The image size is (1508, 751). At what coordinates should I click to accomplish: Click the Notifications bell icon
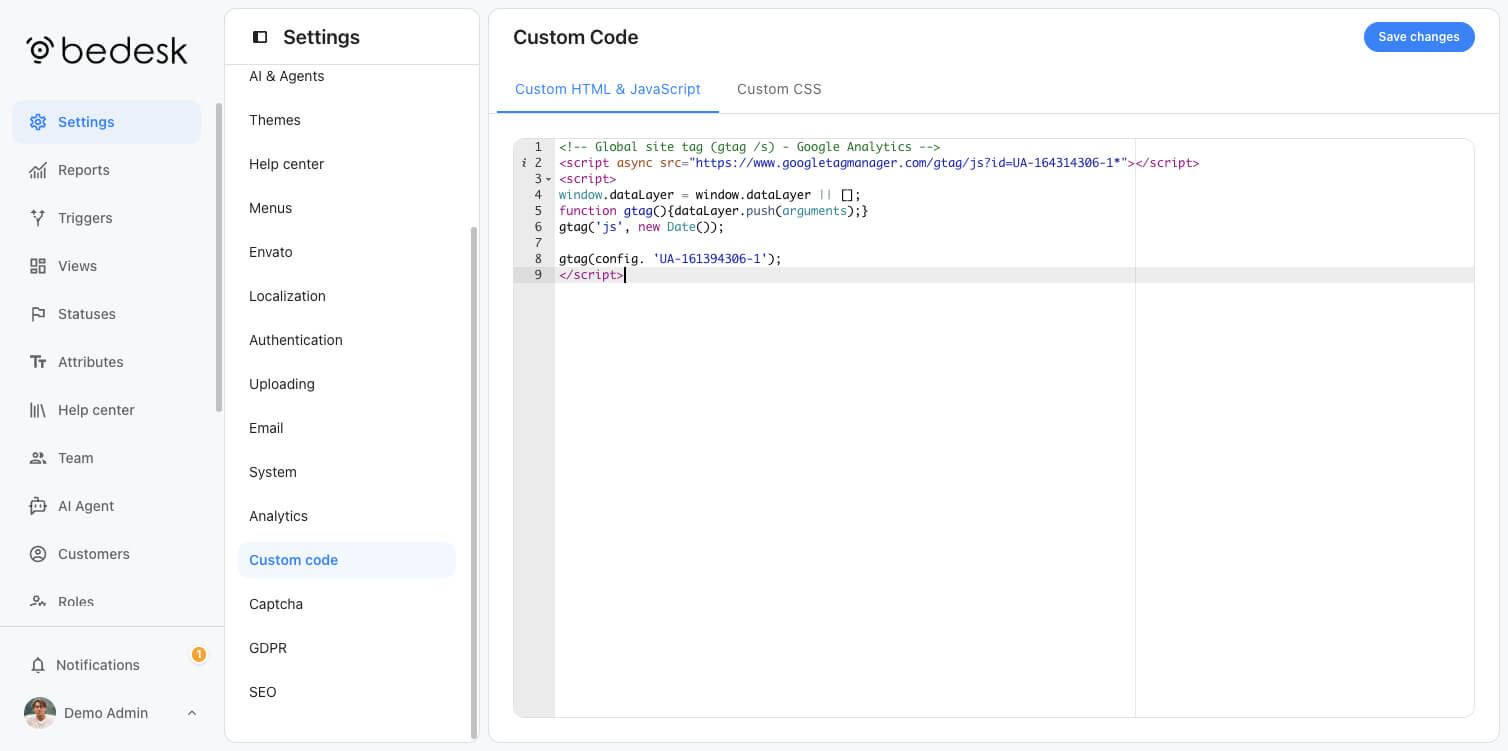tap(38, 665)
